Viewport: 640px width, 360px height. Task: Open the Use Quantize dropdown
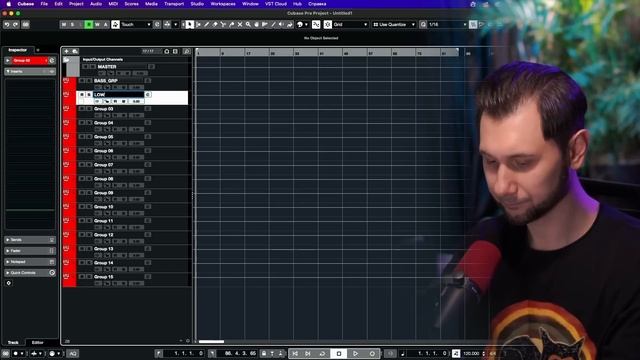[x=394, y=24]
